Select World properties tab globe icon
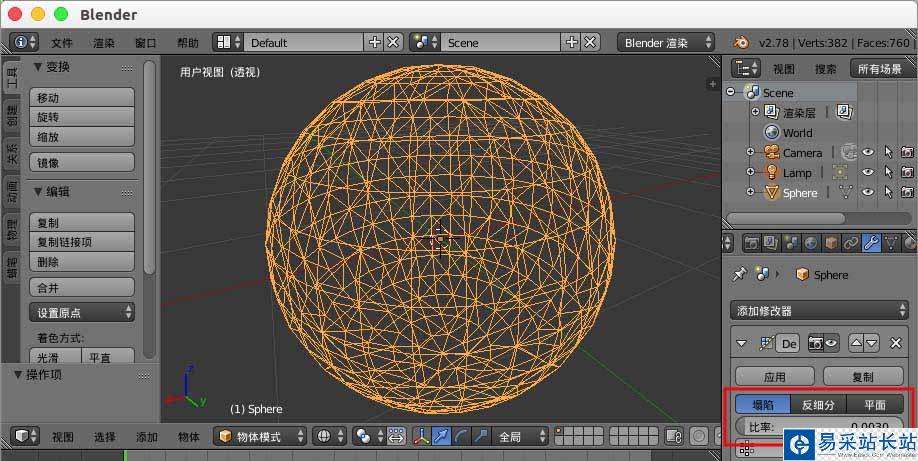The image size is (918, 461). click(811, 243)
